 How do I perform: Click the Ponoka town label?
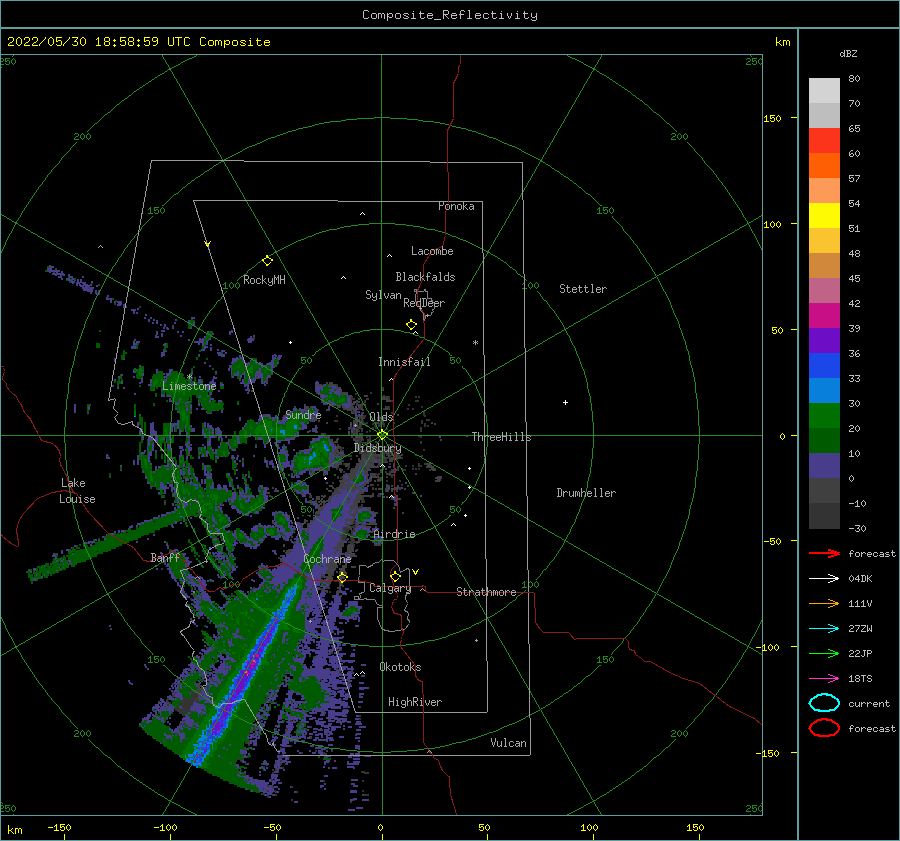click(x=456, y=206)
